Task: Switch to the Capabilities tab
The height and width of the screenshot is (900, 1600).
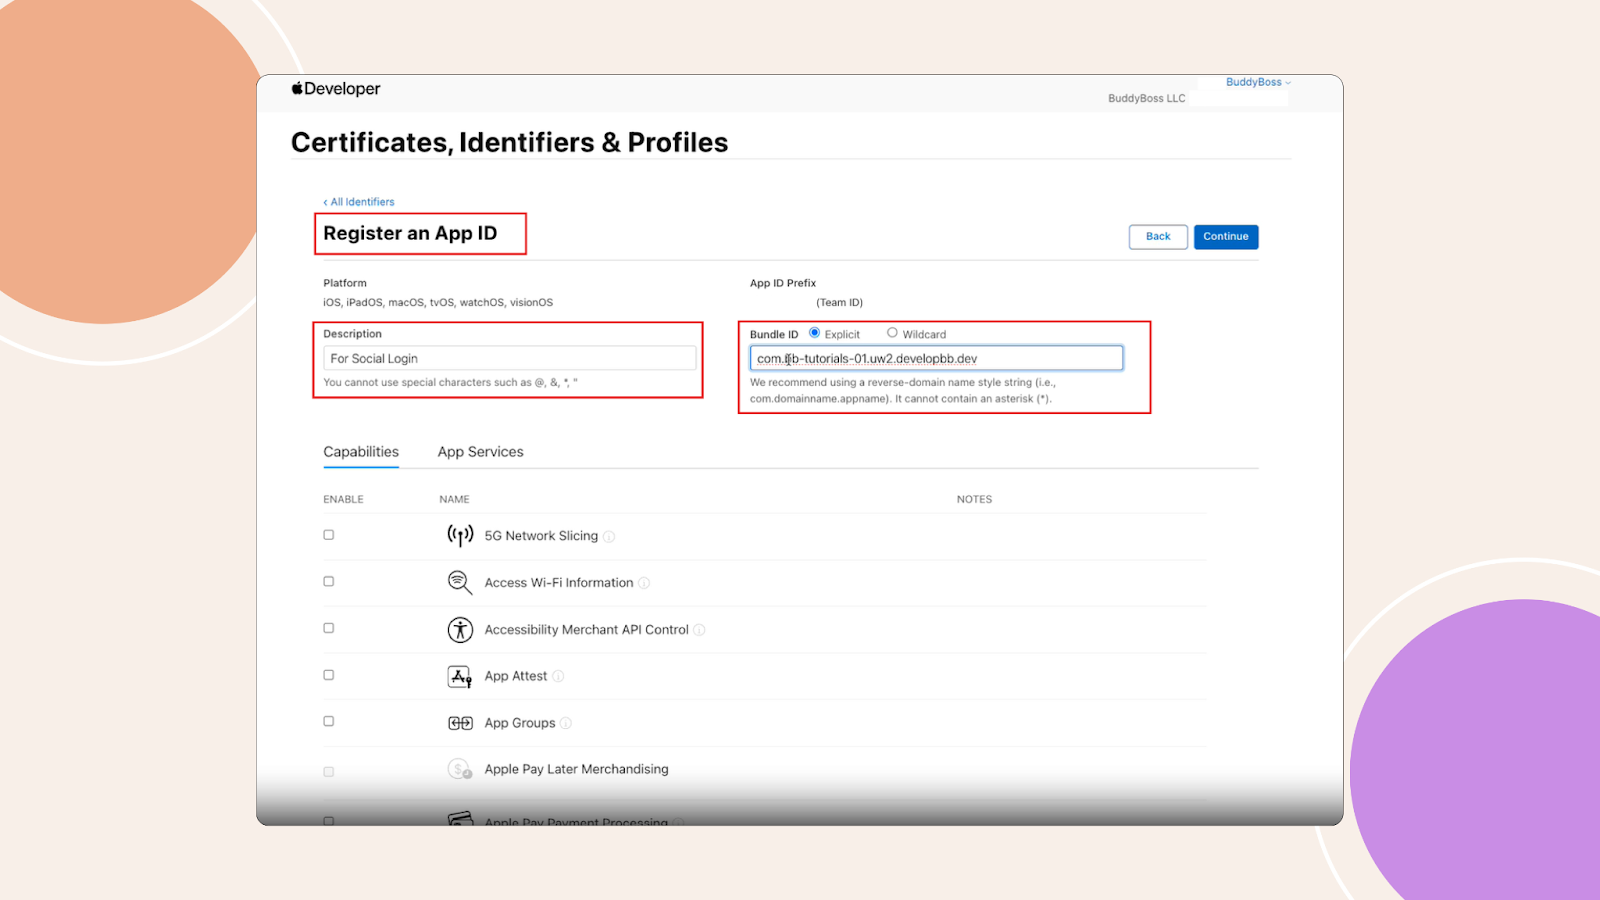Action: pyautogui.click(x=361, y=452)
